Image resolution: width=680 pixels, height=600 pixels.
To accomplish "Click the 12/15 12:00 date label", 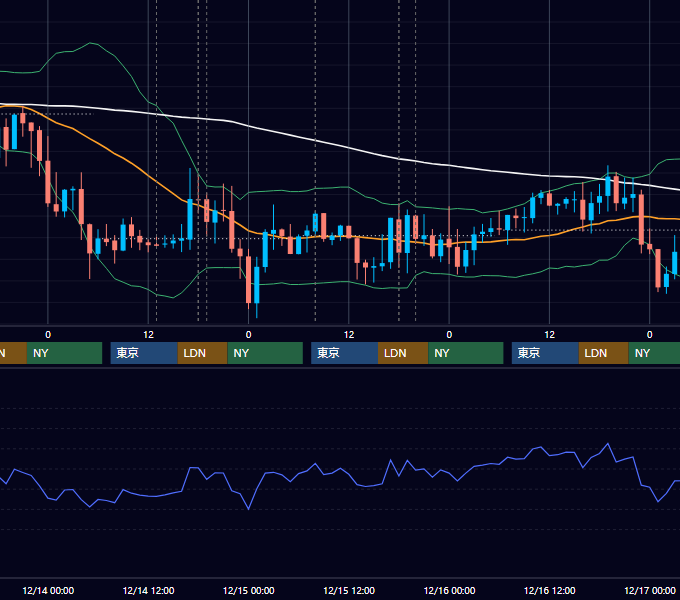I will coord(349,590).
